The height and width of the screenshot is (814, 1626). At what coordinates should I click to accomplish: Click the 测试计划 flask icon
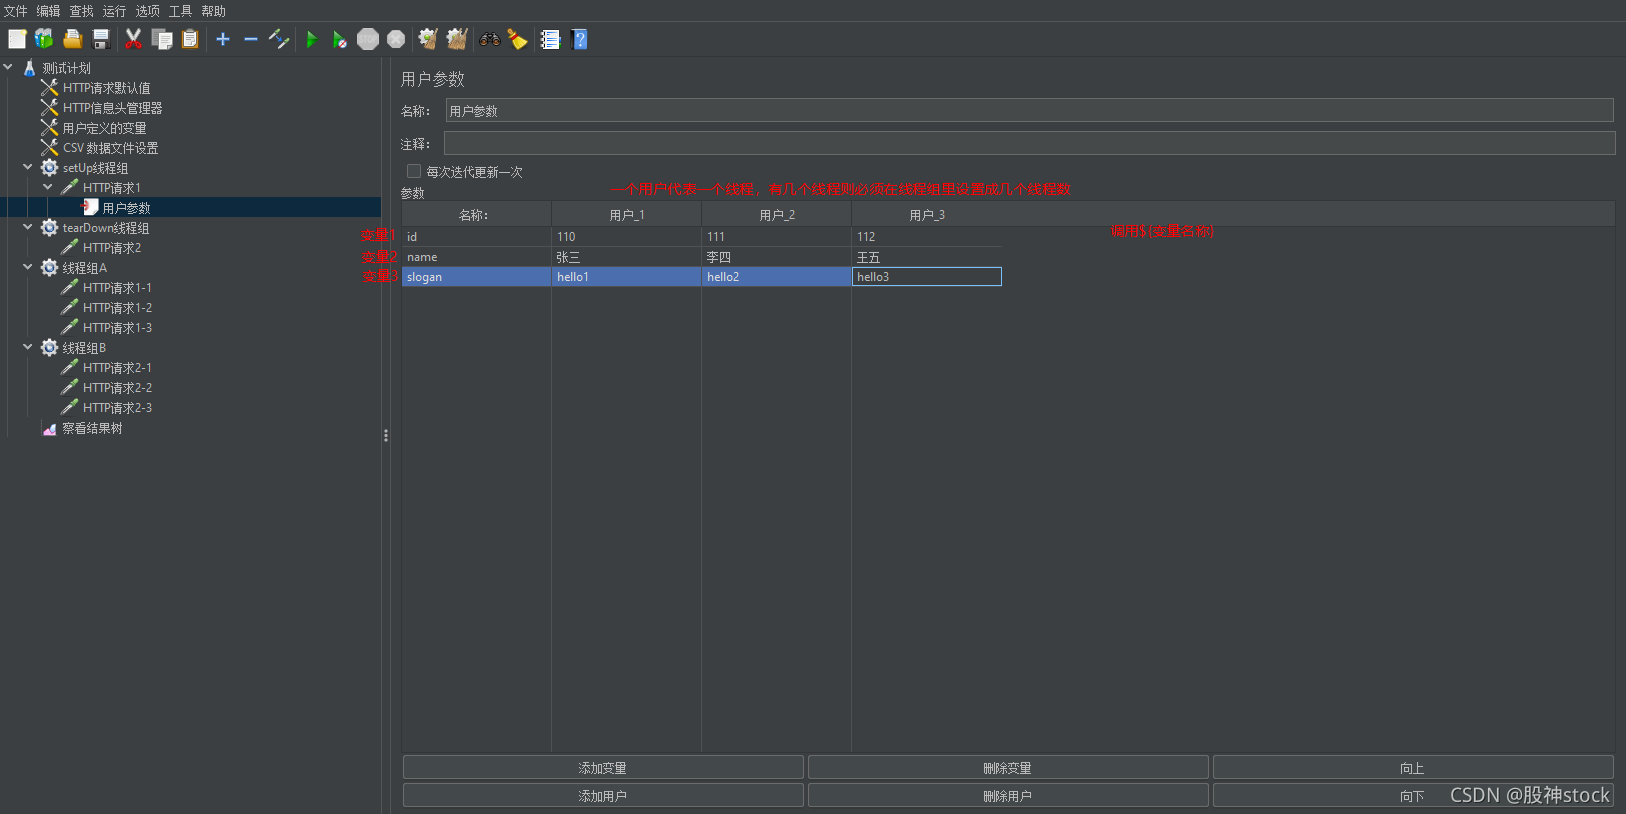(x=29, y=68)
